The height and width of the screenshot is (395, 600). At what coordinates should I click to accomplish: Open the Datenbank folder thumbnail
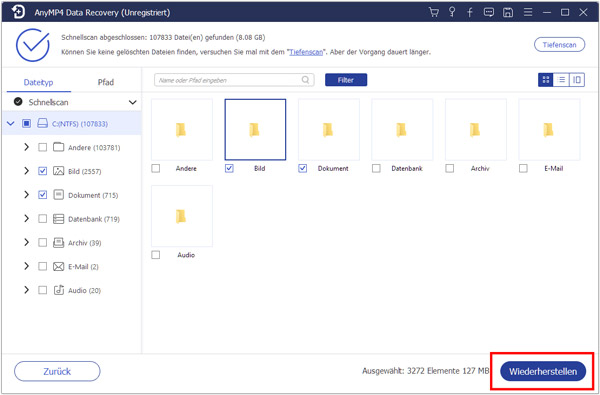tap(402, 129)
